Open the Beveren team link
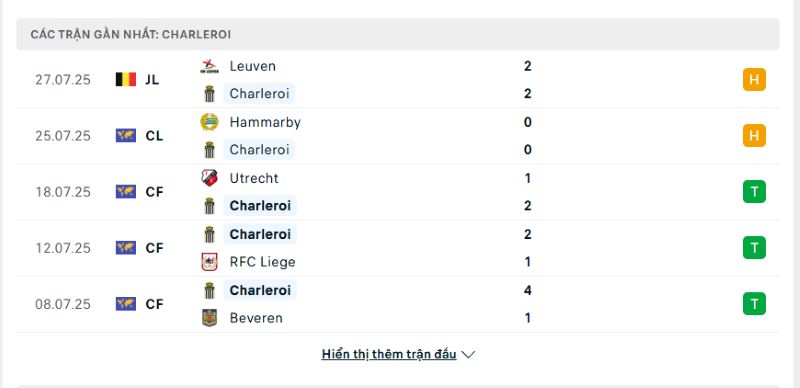This screenshot has height=388, width=800. coord(256,318)
